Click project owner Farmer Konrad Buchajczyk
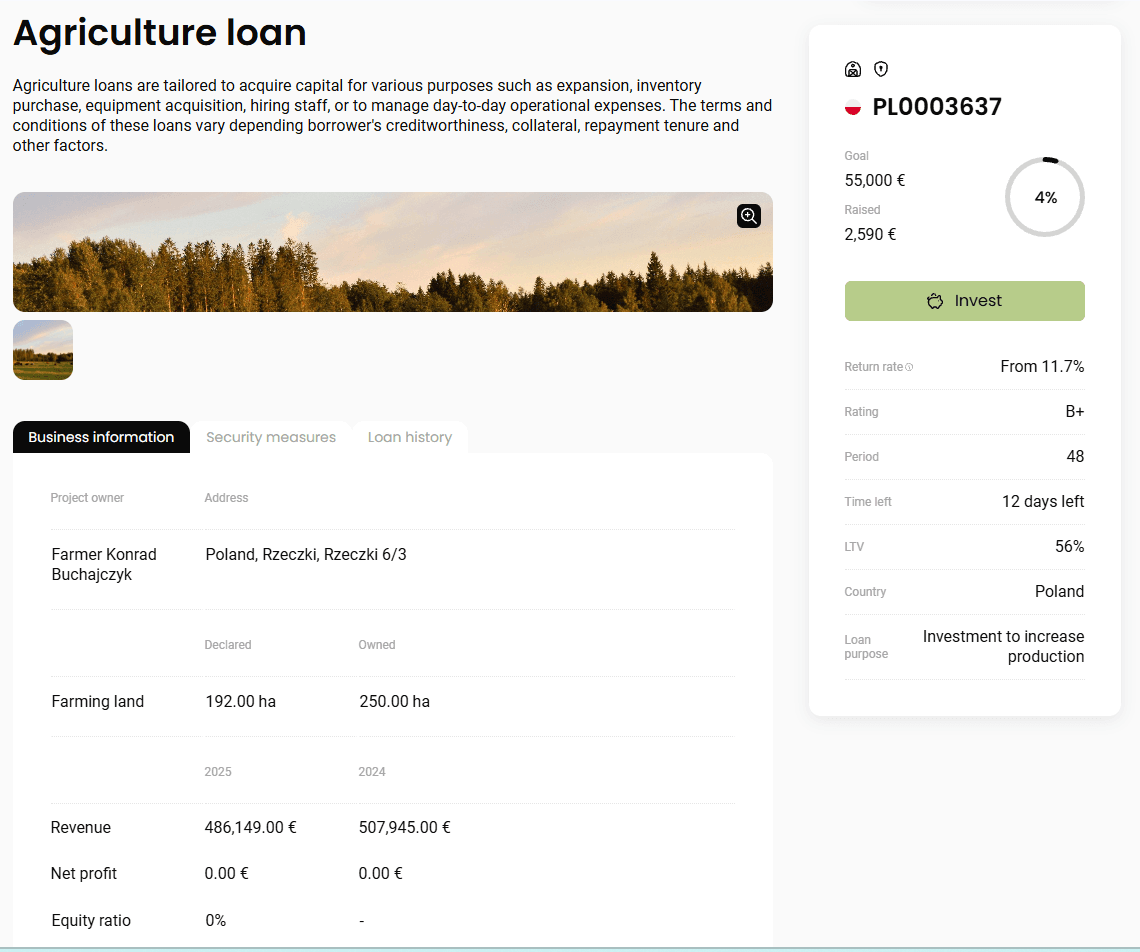 [104, 564]
